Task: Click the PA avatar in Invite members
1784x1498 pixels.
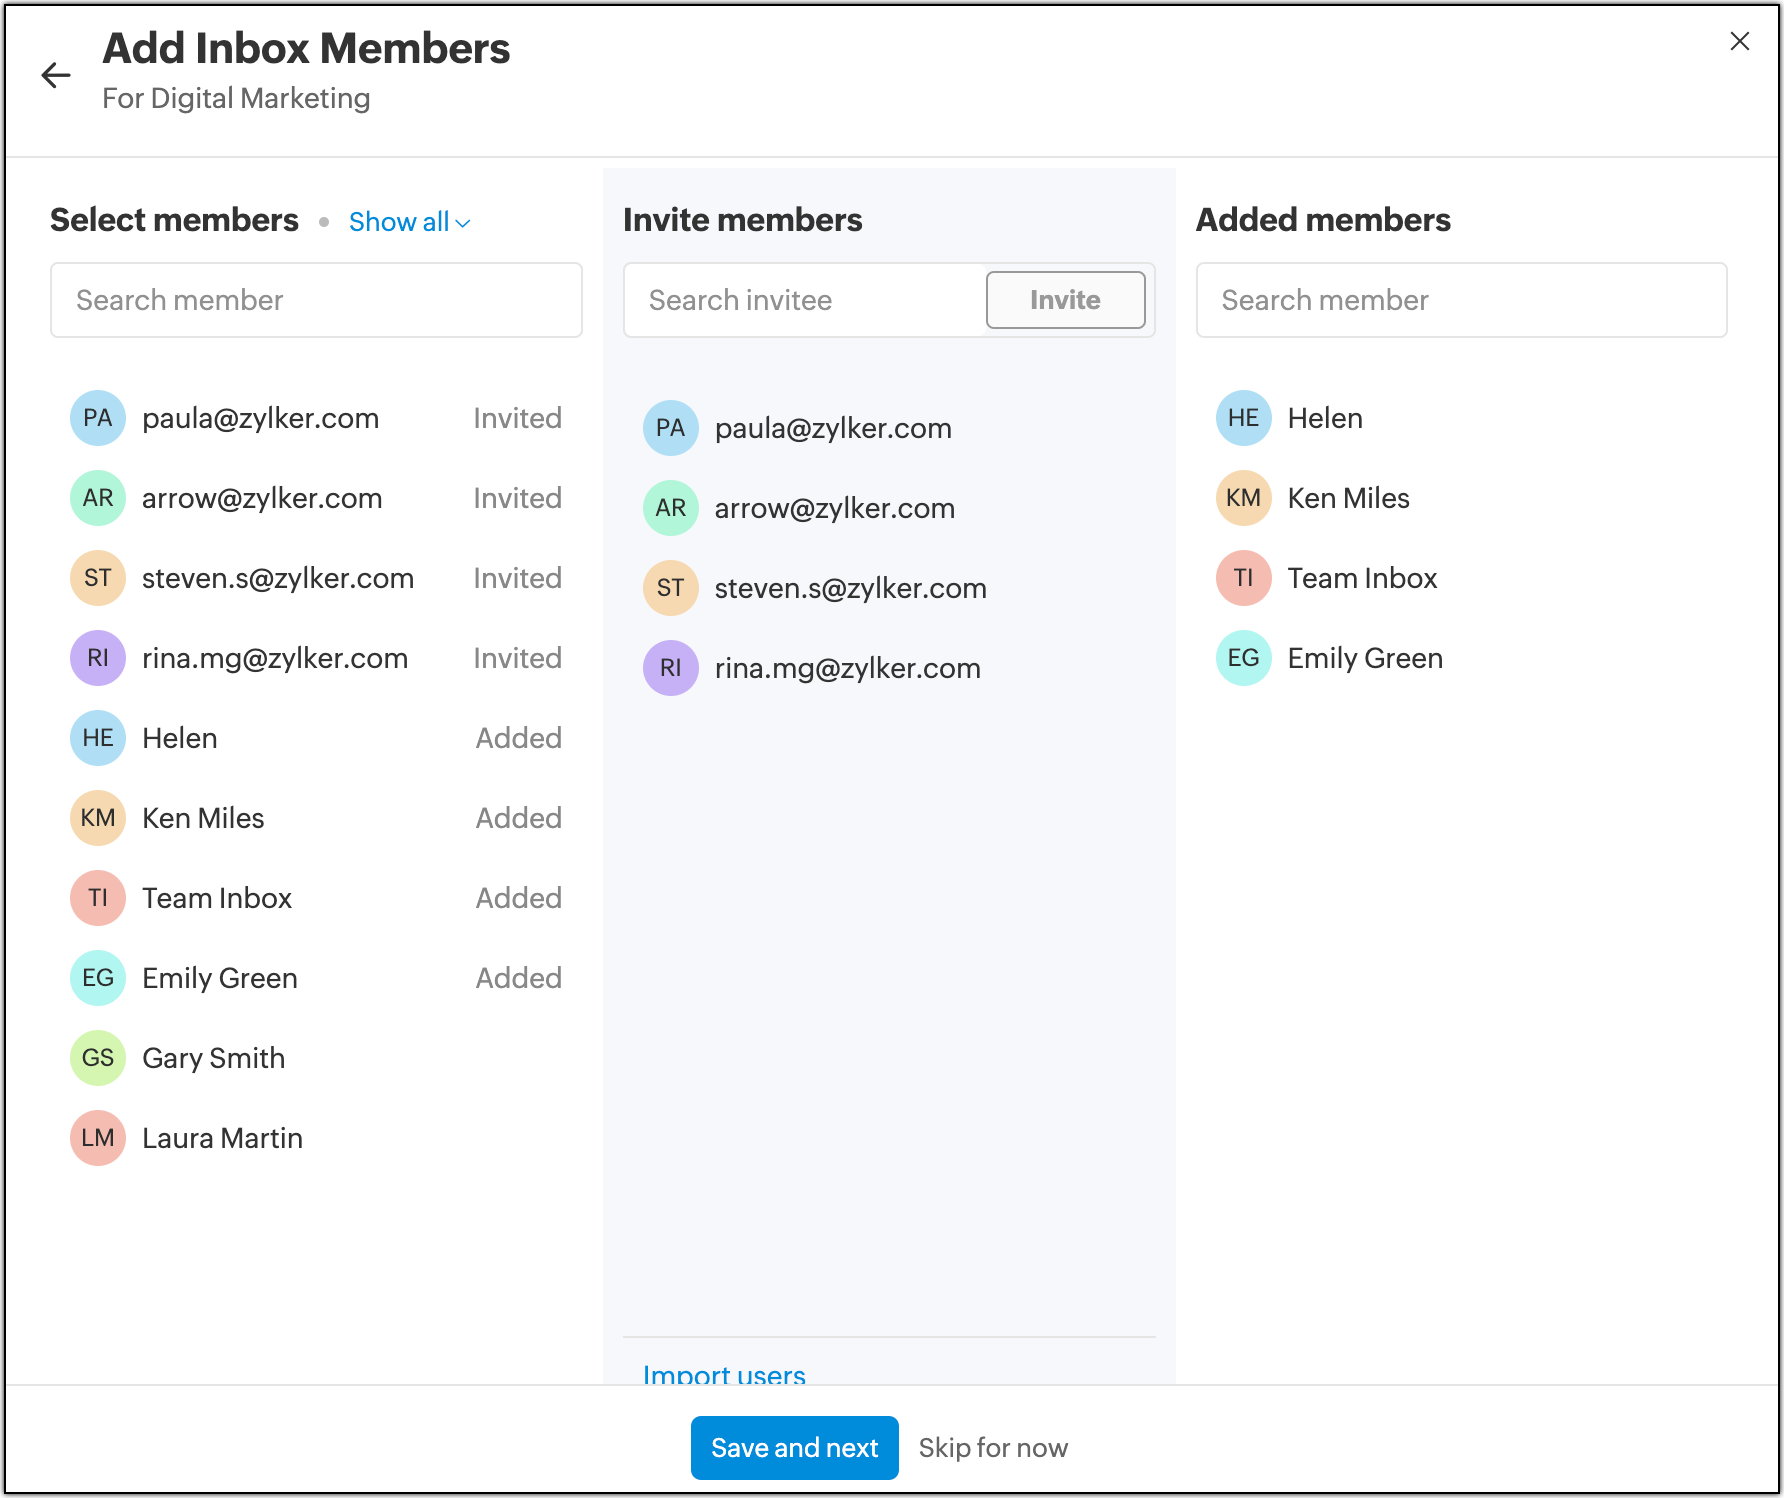Action: click(x=670, y=428)
